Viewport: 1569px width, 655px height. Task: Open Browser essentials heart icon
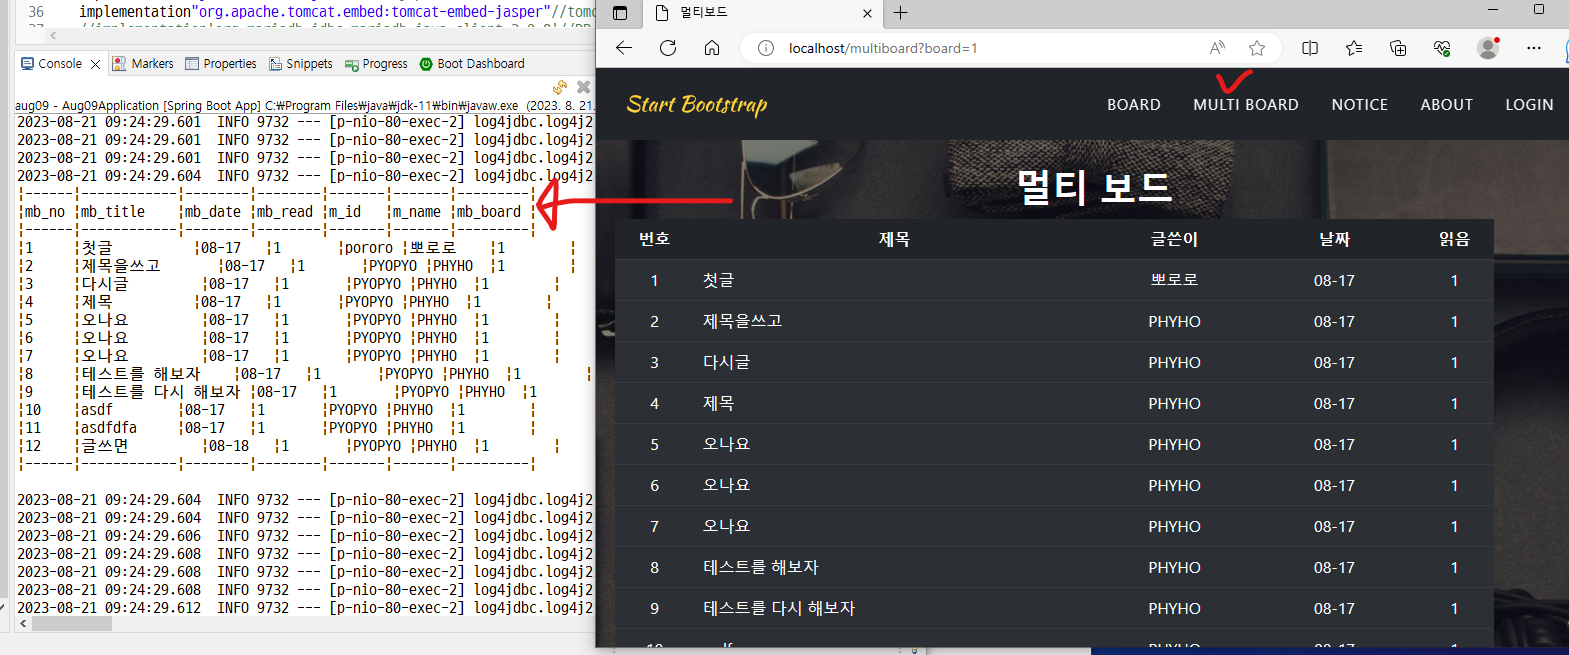[1442, 48]
